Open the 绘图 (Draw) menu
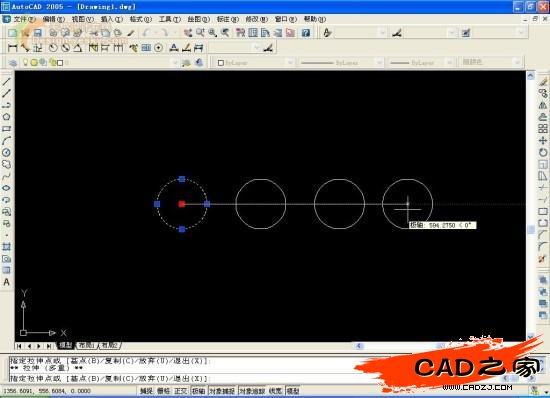Viewport: 550px width, 398px height. tap(198, 19)
